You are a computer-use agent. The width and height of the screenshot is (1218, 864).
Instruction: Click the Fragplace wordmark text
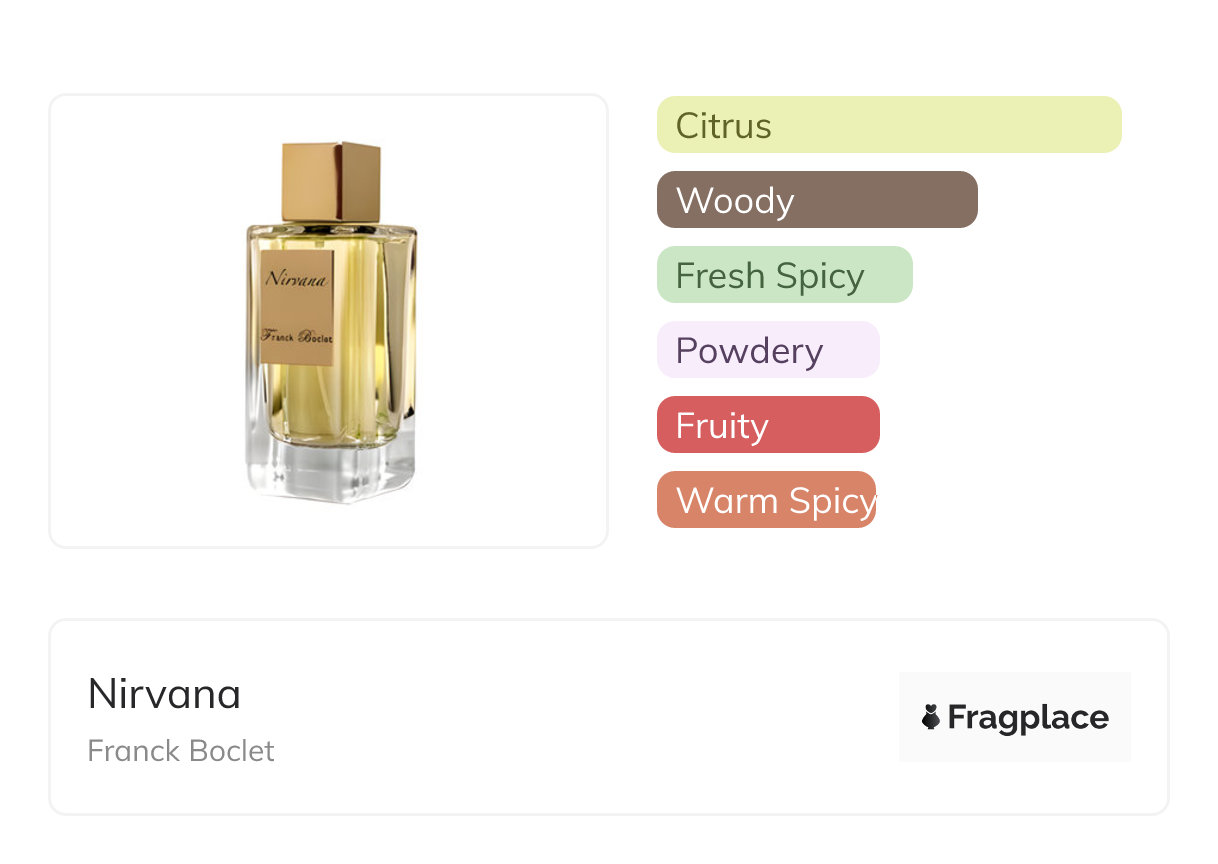point(1028,718)
